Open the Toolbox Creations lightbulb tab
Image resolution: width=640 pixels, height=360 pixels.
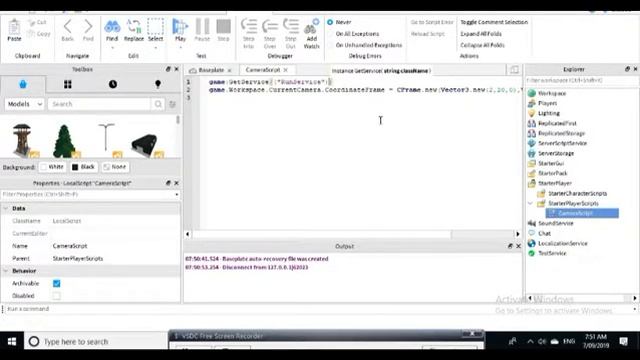(x=158, y=84)
